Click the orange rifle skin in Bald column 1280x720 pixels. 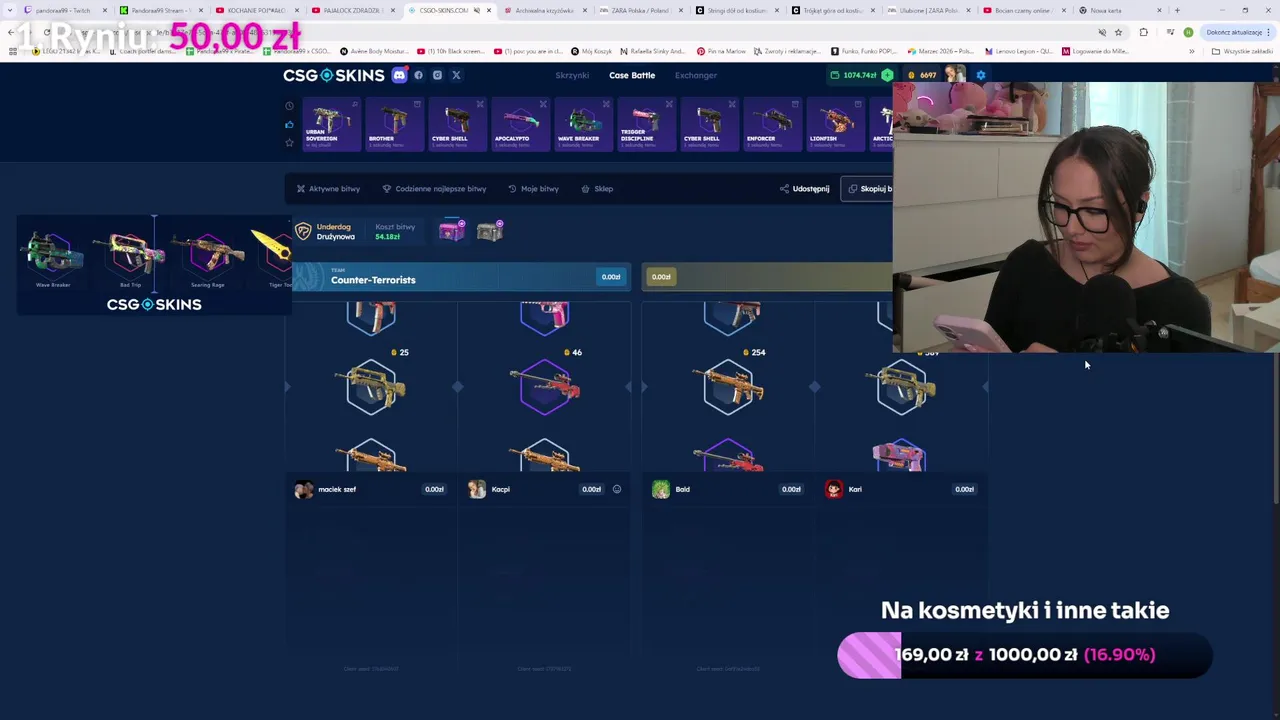(729, 386)
